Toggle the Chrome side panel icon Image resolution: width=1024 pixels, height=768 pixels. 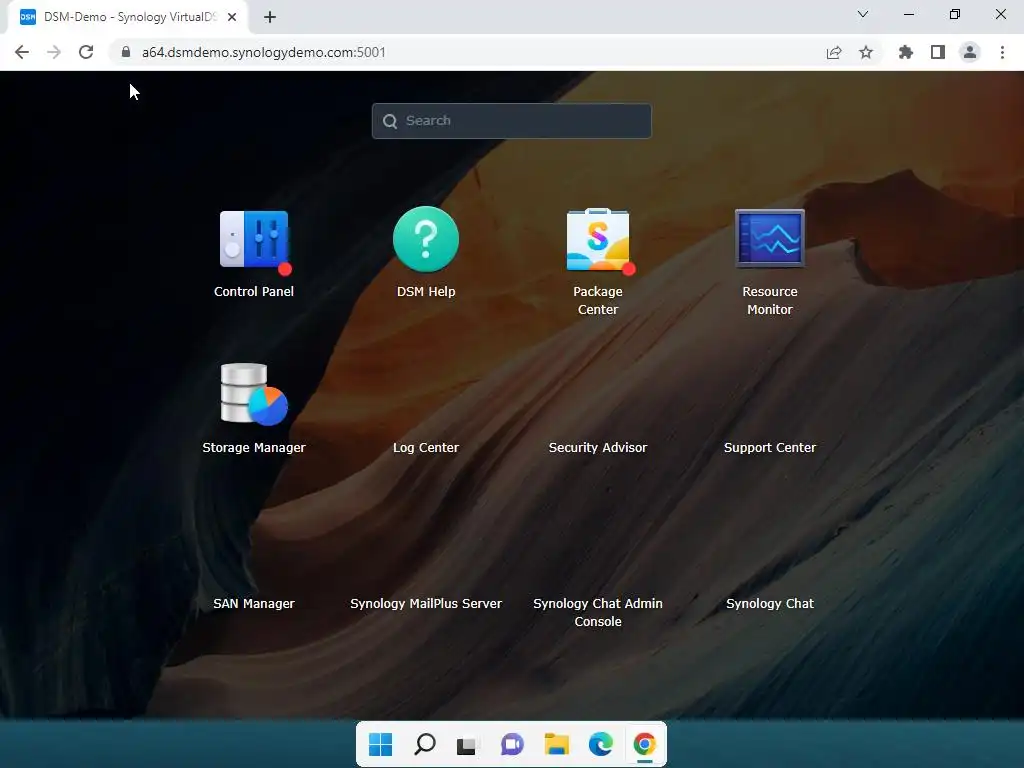(x=938, y=52)
